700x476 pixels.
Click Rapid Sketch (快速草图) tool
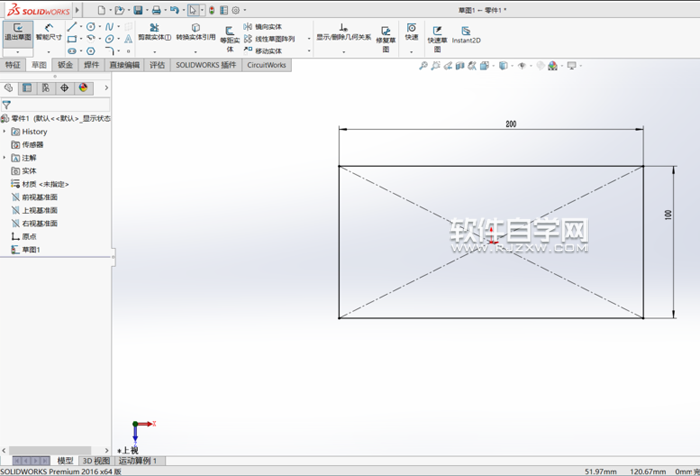pos(438,39)
